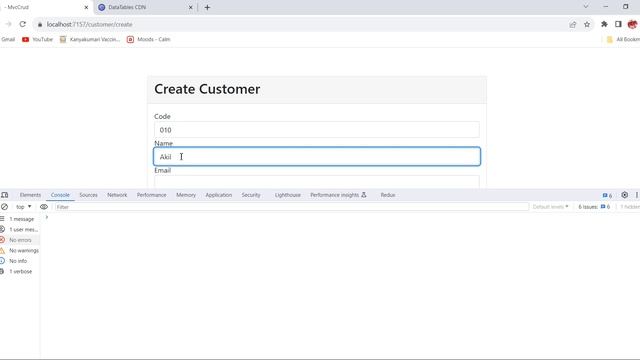Switch to the Lighthouse DevTools tab

[x=287, y=195]
